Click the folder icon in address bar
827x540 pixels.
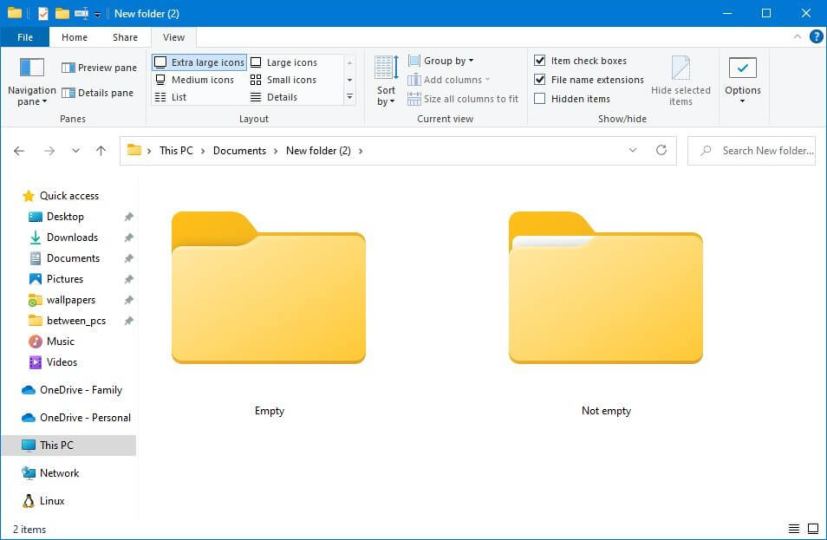(x=134, y=150)
